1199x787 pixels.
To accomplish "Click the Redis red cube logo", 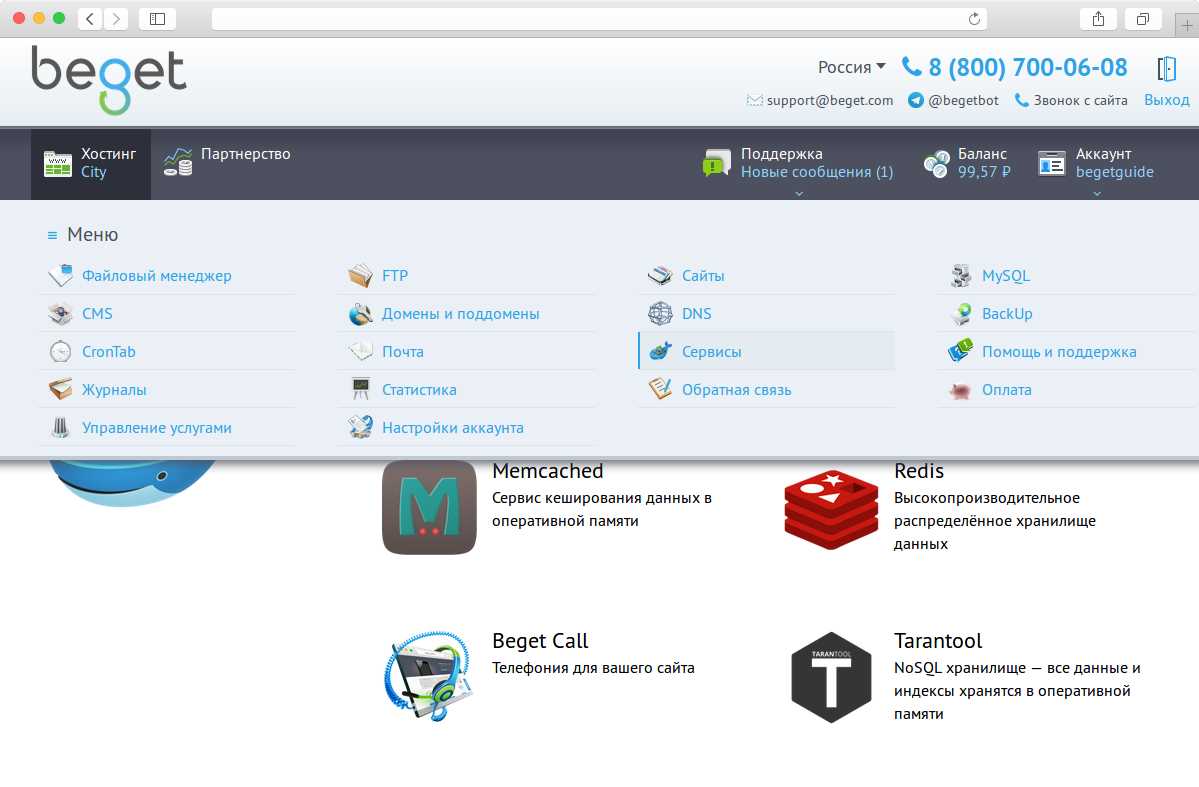I will 831,510.
